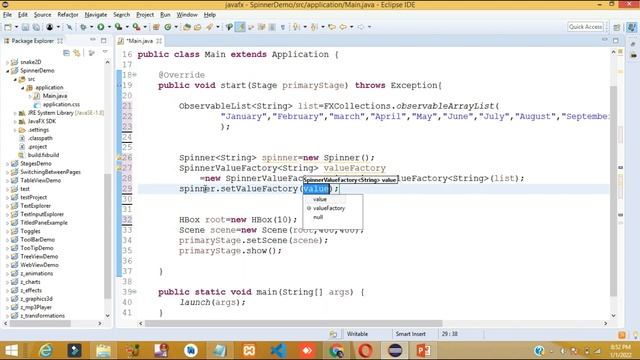The height and width of the screenshot is (360, 640).
Task: Click Last Edit Location arrow icon
Action: (x=332, y=27)
